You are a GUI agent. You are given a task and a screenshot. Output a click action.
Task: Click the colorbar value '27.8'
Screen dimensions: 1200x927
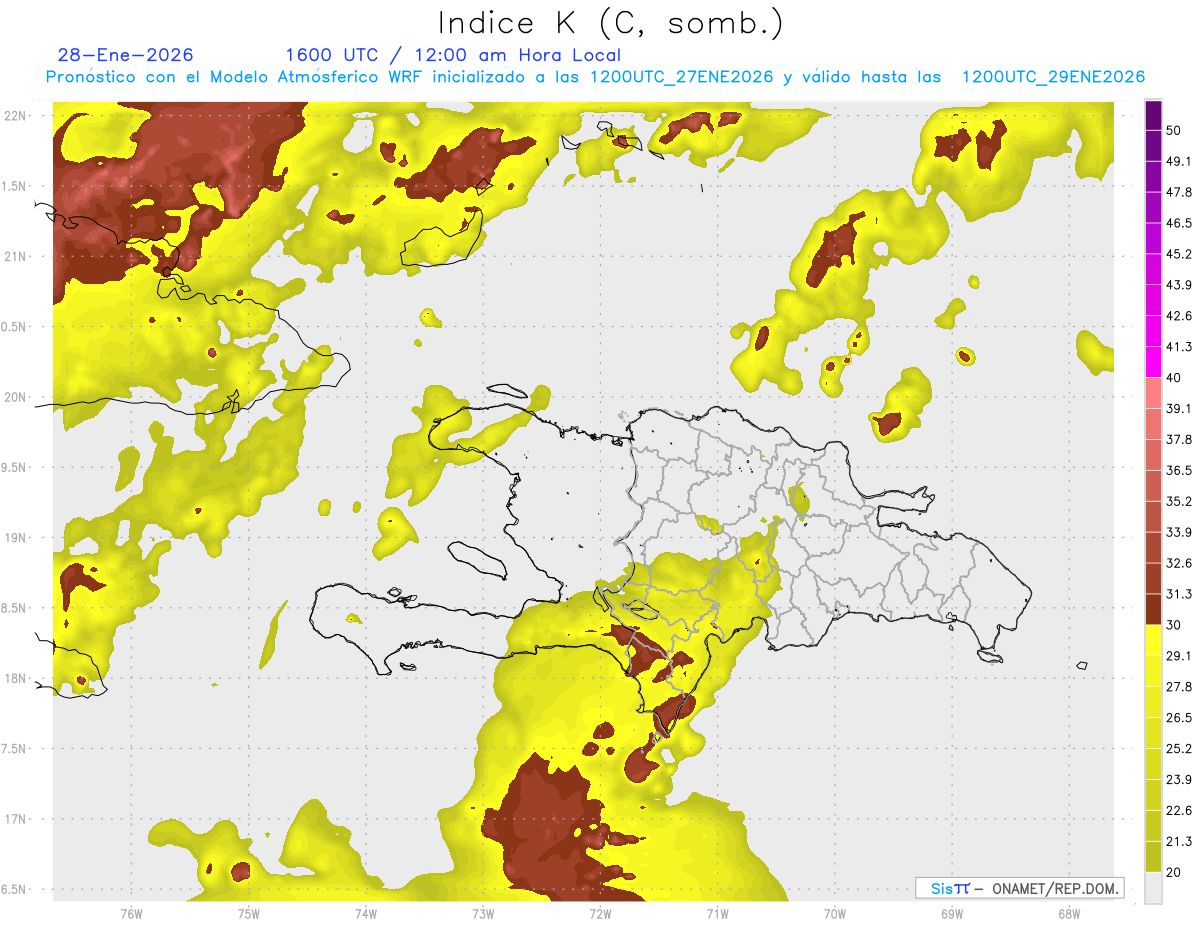1179,687
